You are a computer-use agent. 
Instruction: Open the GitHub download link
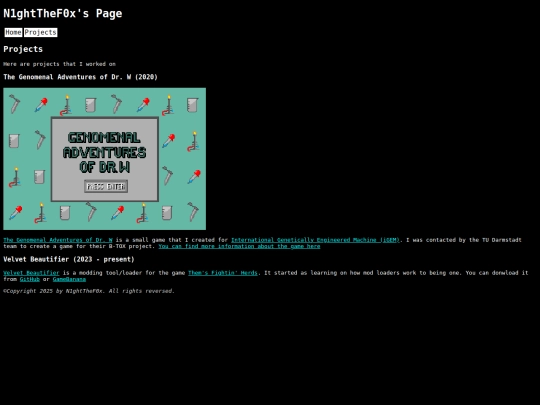30,279
